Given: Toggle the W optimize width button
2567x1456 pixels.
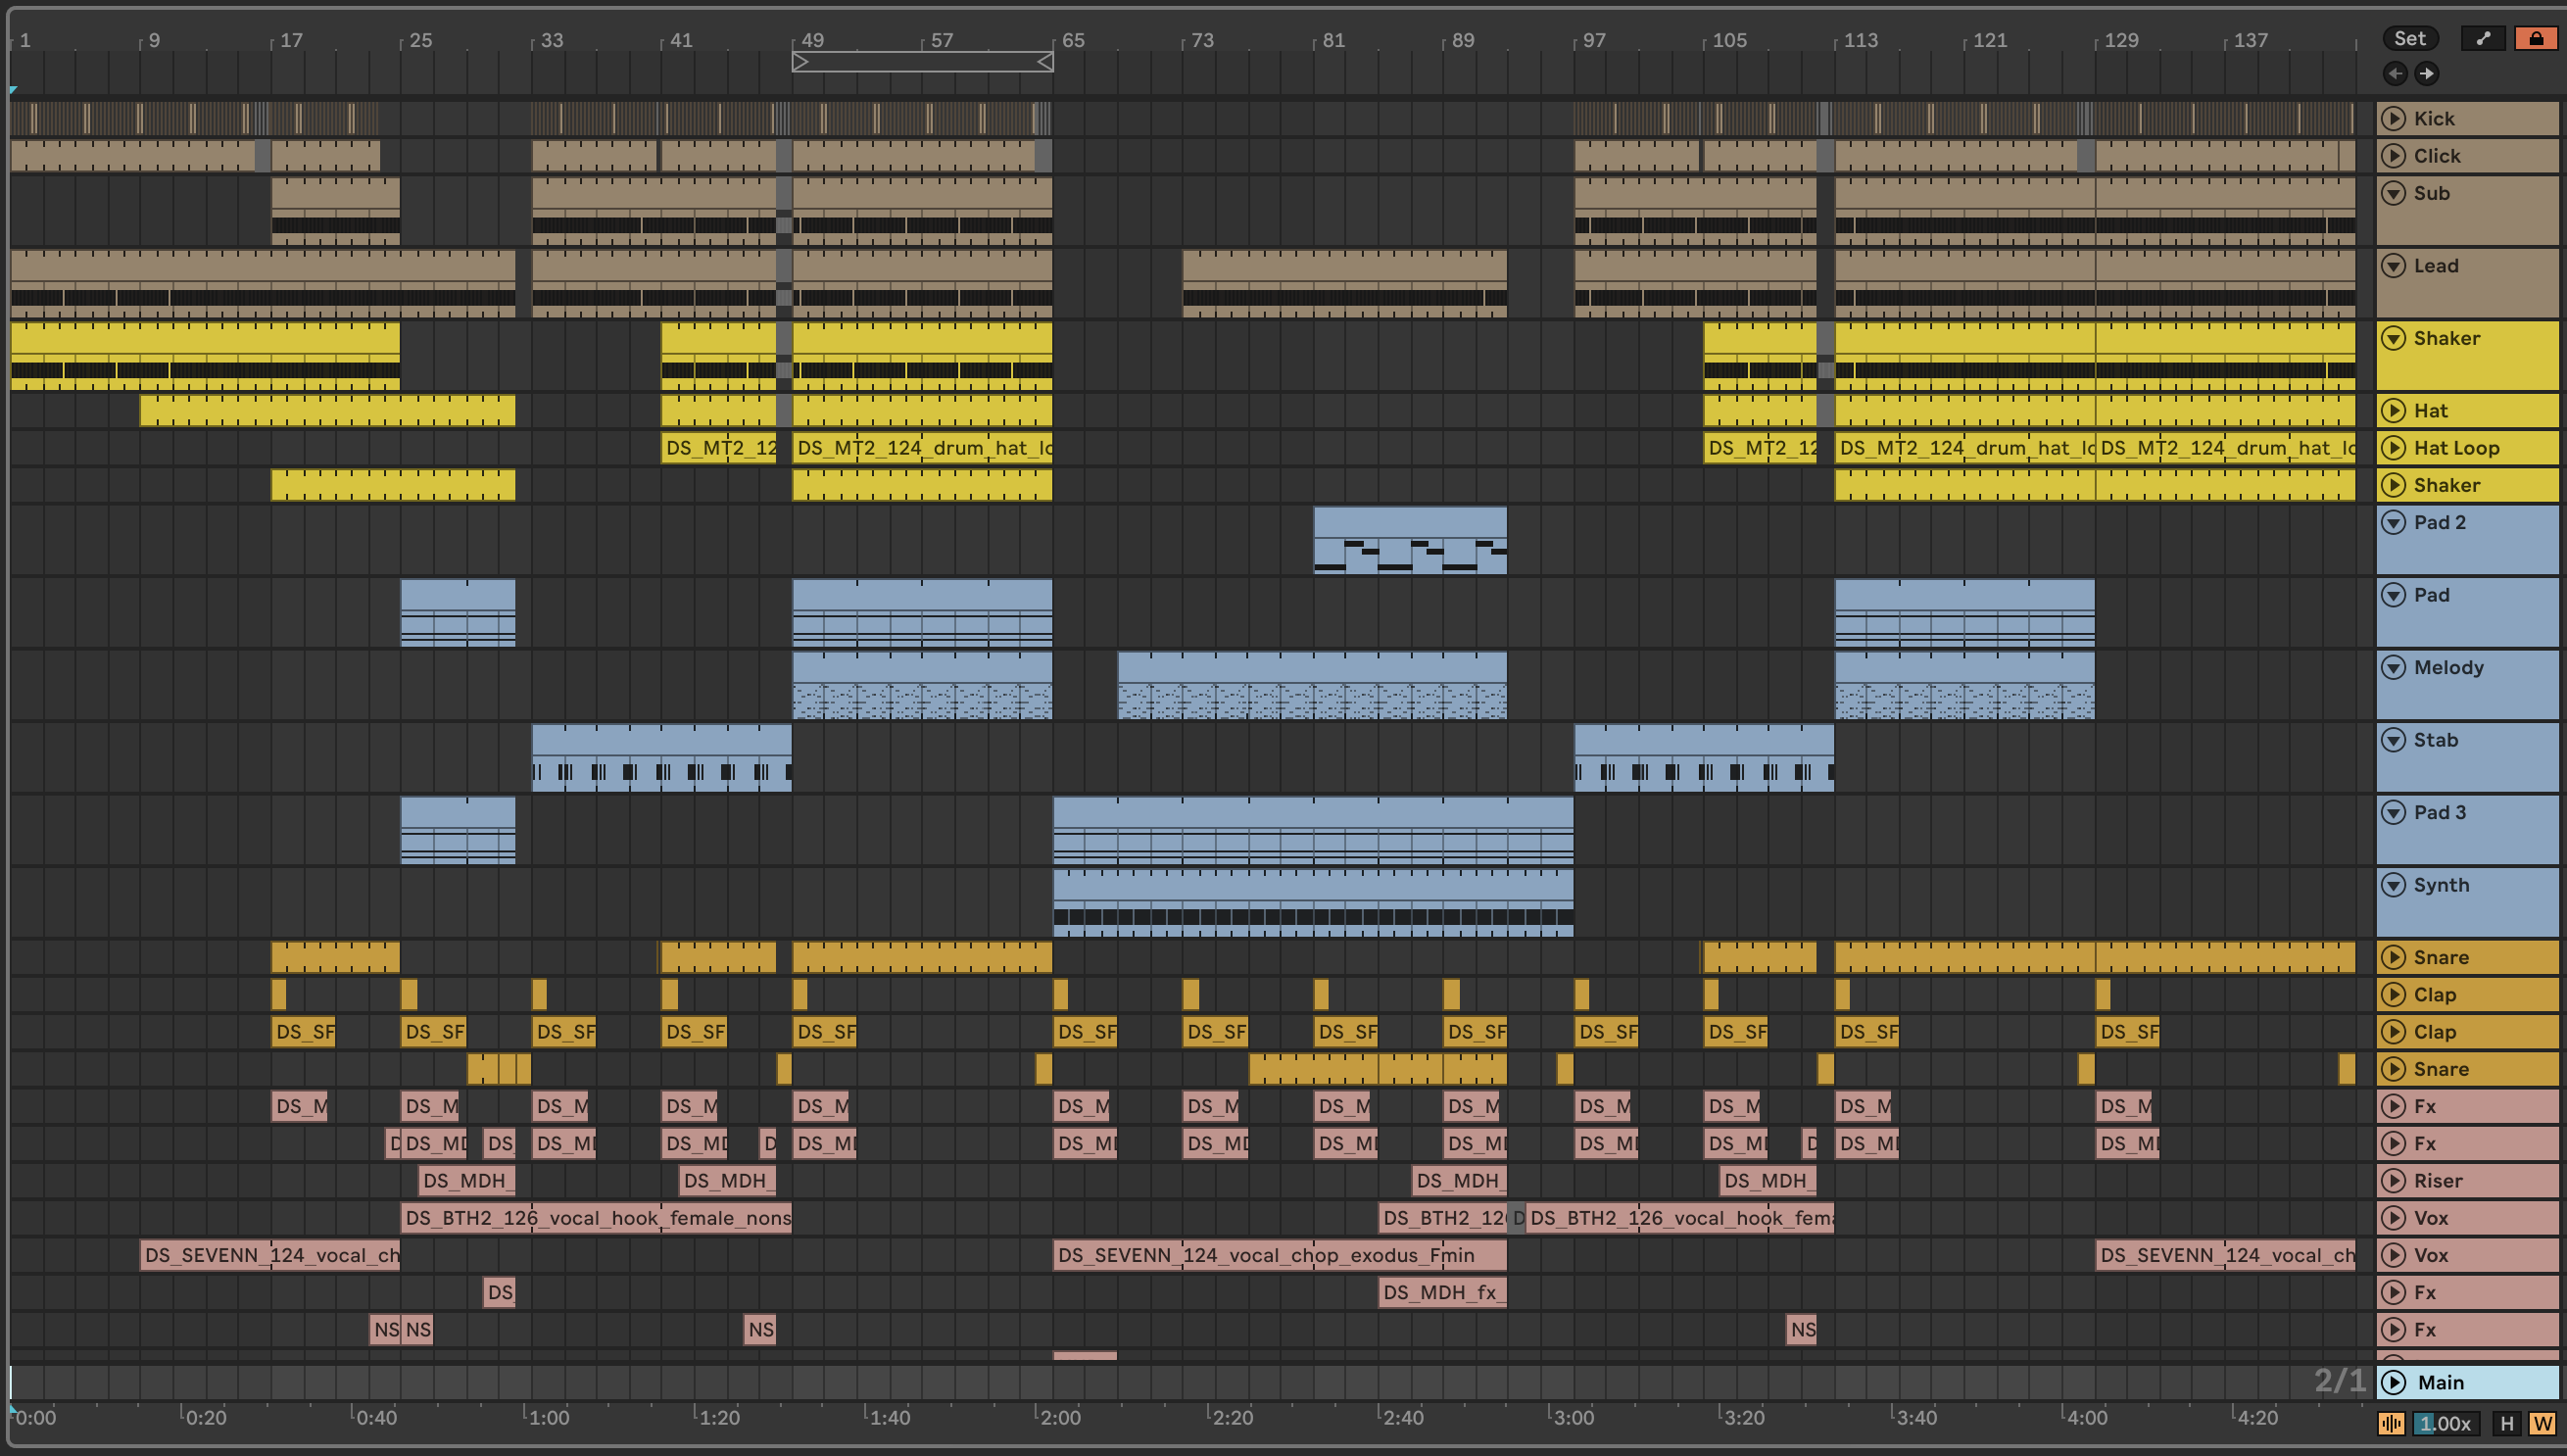Looking at the screenshot, I should point(2541,1423).
